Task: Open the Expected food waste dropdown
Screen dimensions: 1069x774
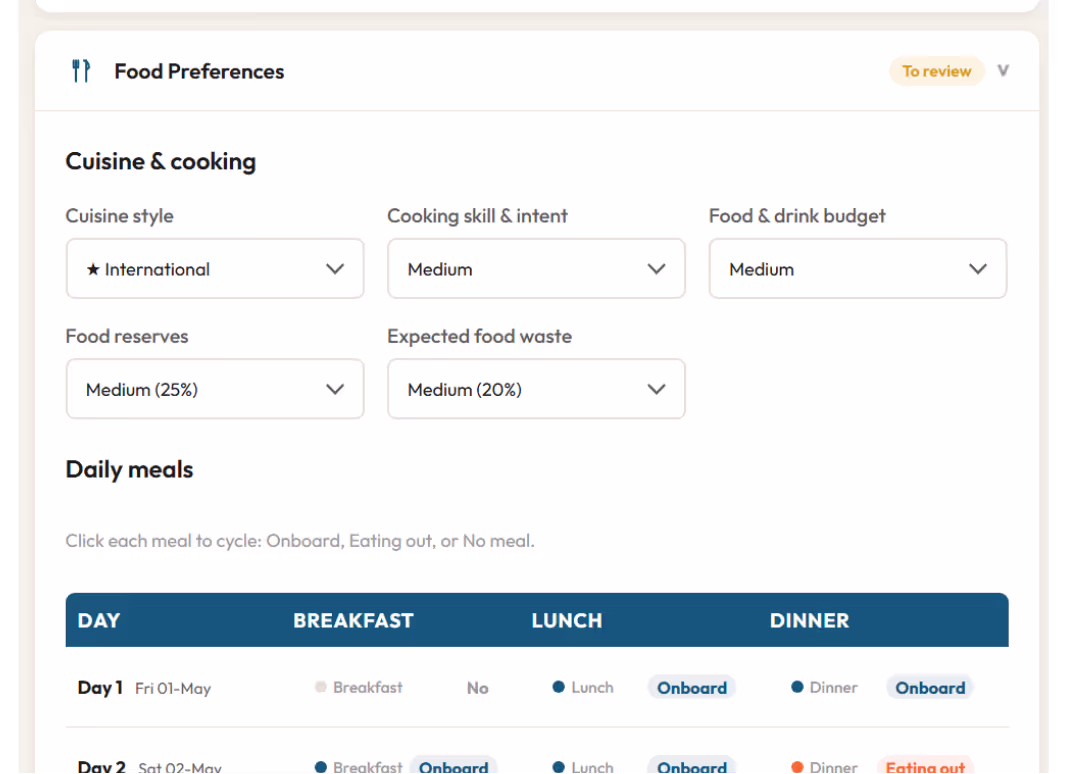Action: (536, 389)
